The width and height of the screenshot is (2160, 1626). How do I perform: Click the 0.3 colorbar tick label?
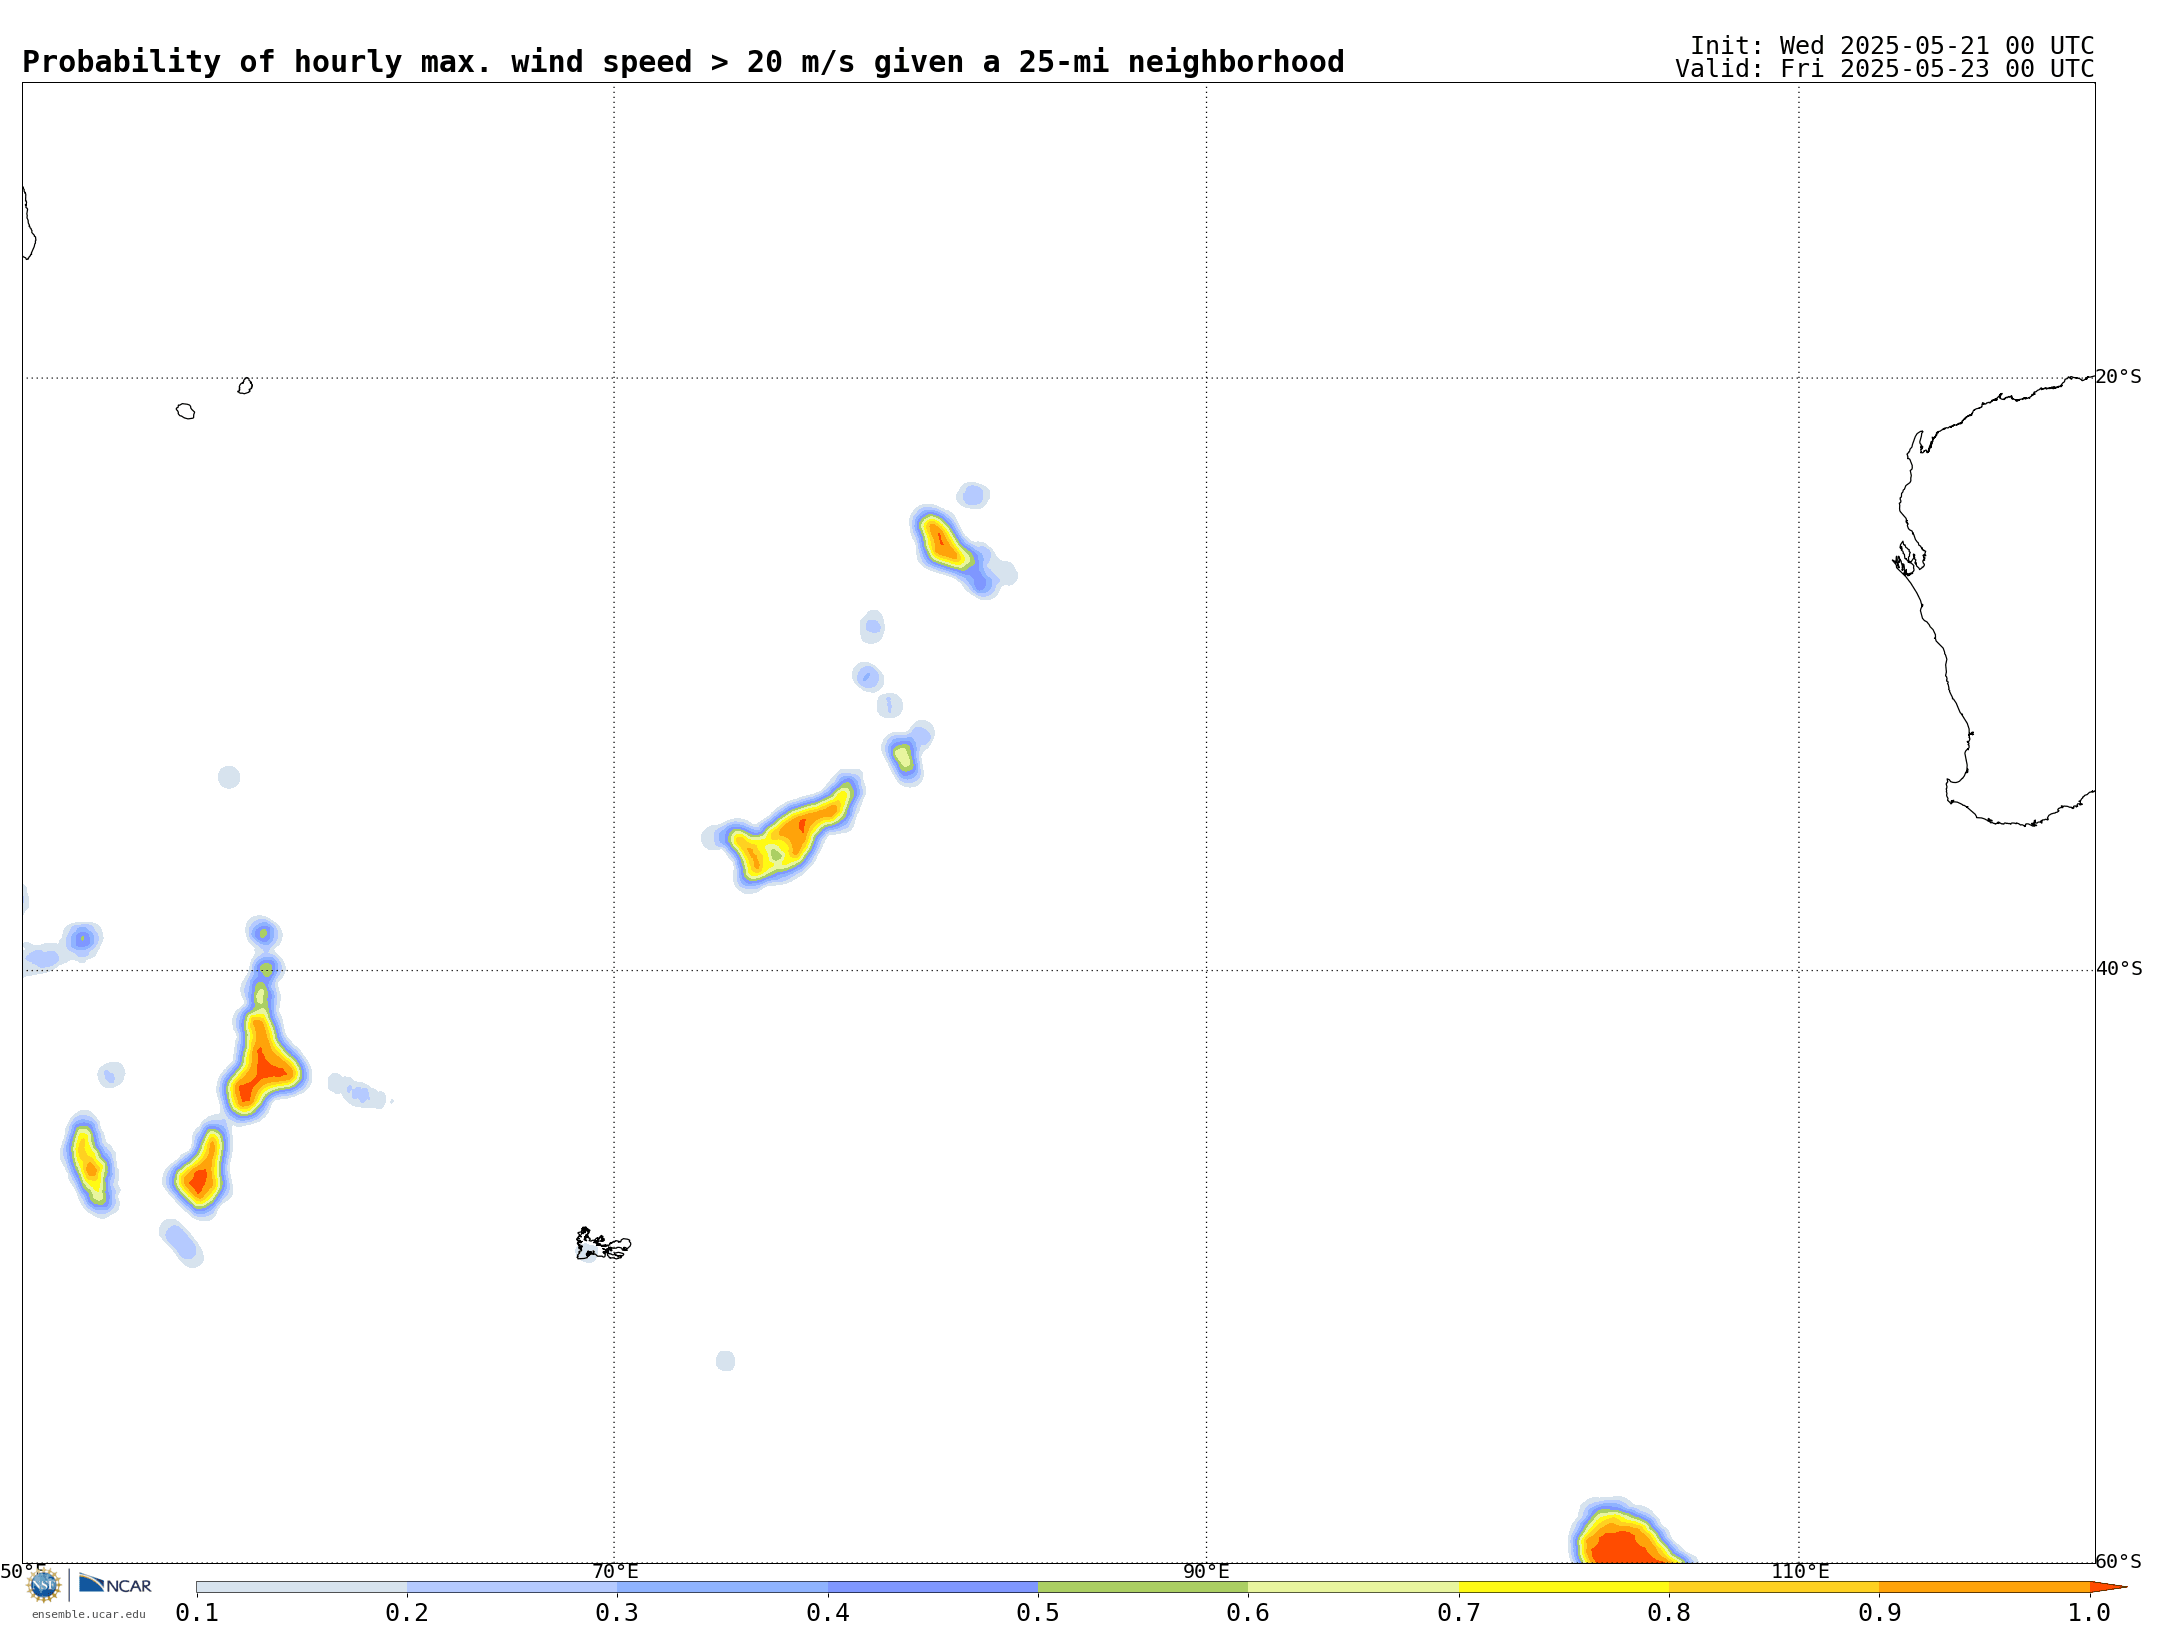pyautogui.click(x=617, y=1612)
